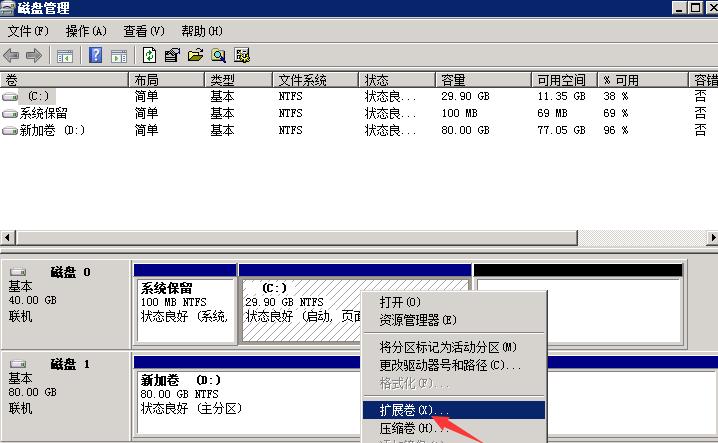The height and width of the screenshot is (443, 718).
Task: Click the horizontal scrollbar thumb
Action: click(297, 238)
